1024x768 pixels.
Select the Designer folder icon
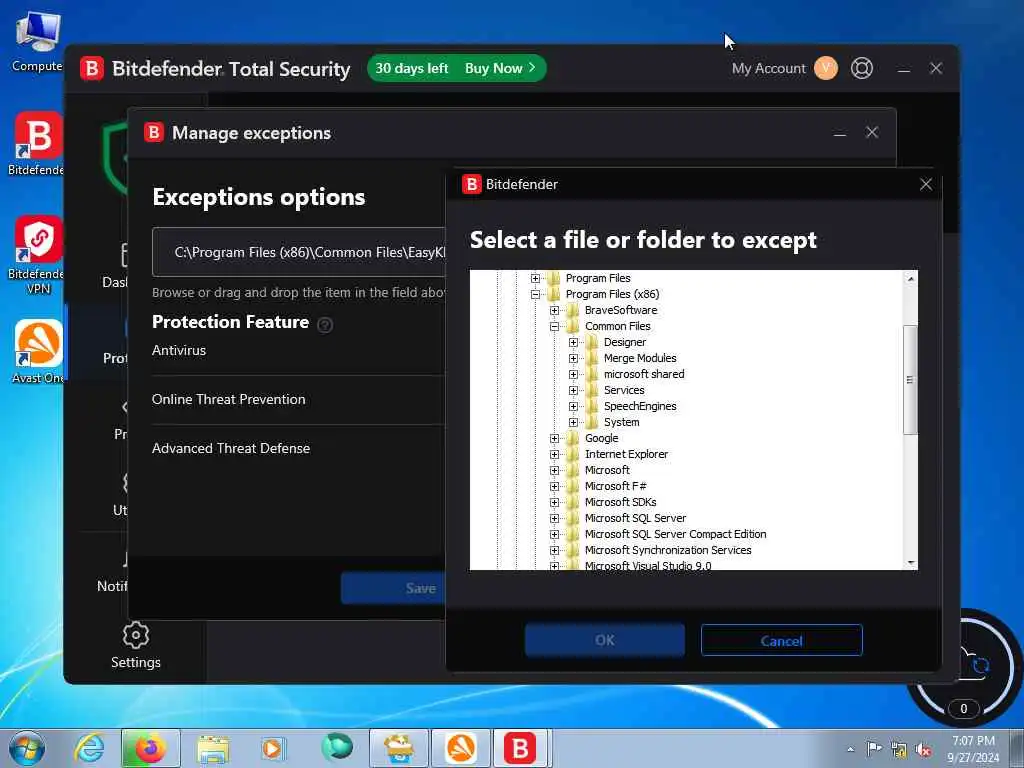pyautogui.click(x=591, y=342)
